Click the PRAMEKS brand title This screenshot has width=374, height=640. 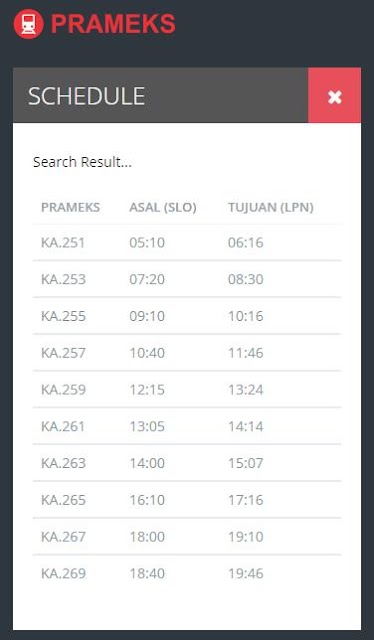(x=113, y=24)
